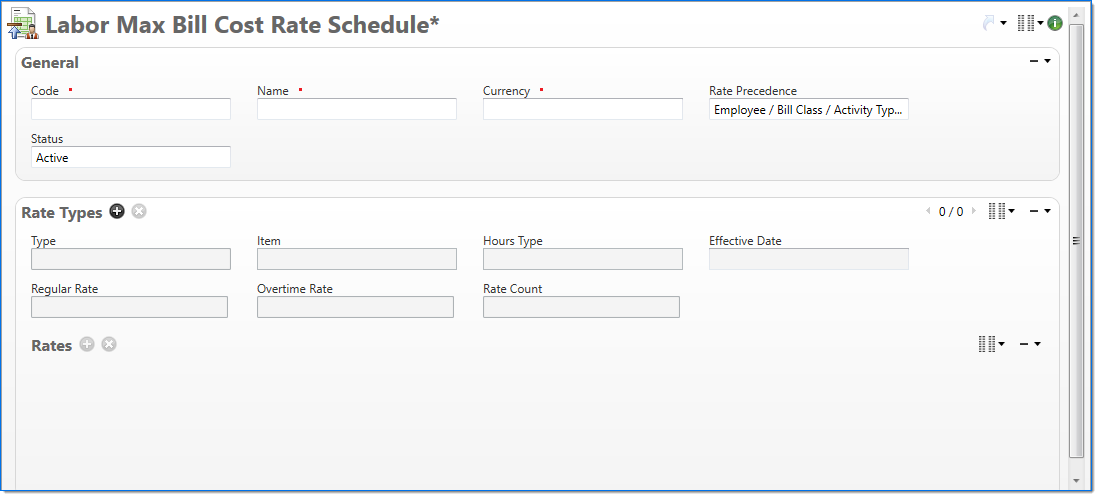This screenshot has height=497, width=1098.
Task: Click the add icon next to Rates
Action: coord(87,344)
